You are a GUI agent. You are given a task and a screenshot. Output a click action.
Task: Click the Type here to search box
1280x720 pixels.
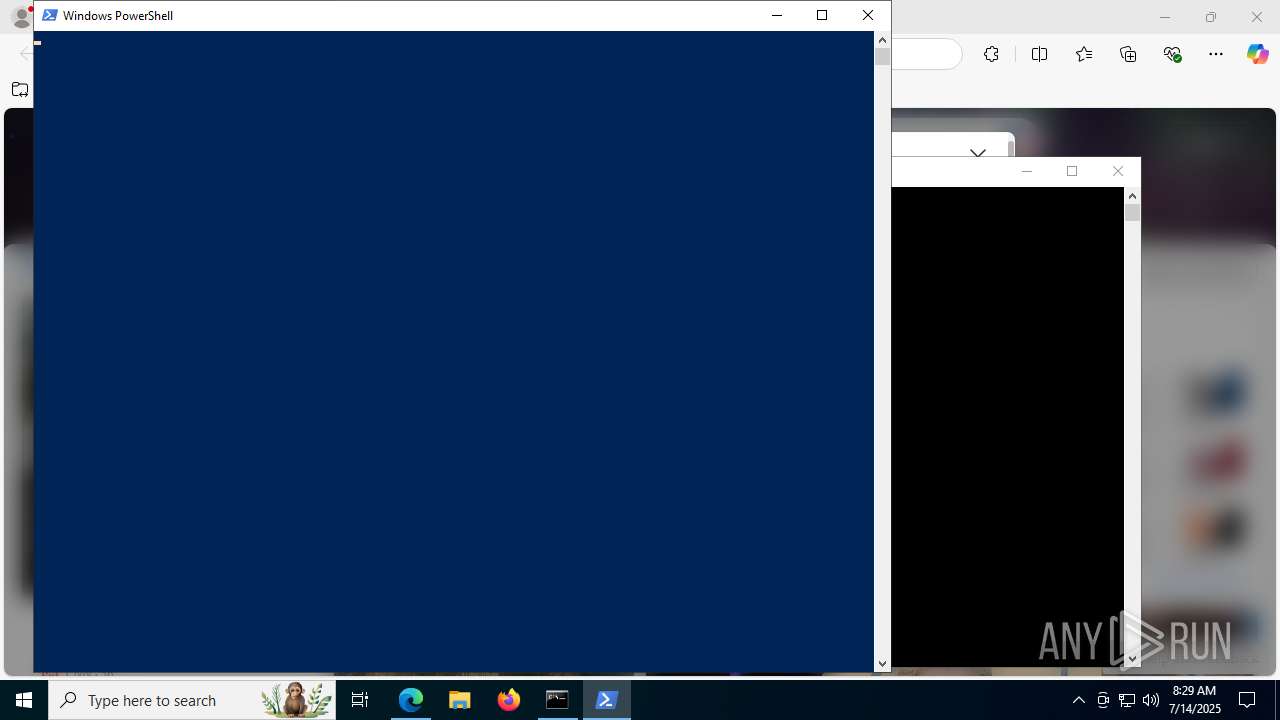pos(192,700)
